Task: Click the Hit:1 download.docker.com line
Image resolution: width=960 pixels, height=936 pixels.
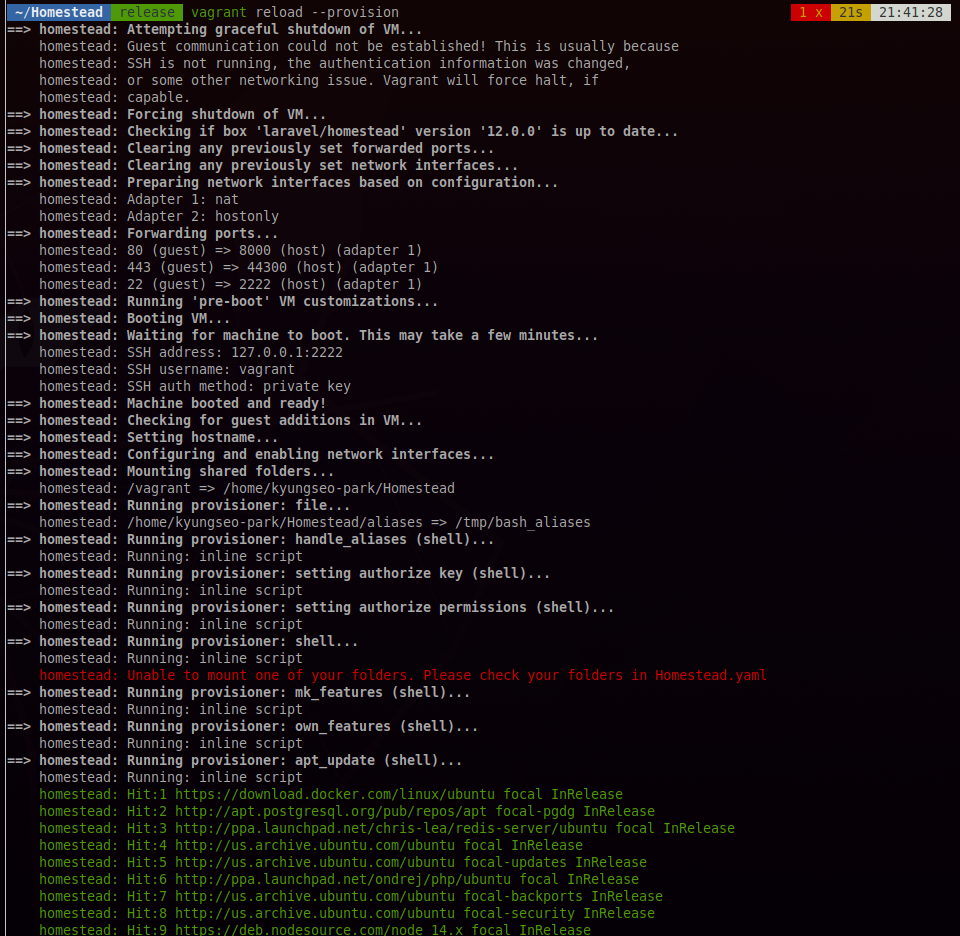Action: 331,795
